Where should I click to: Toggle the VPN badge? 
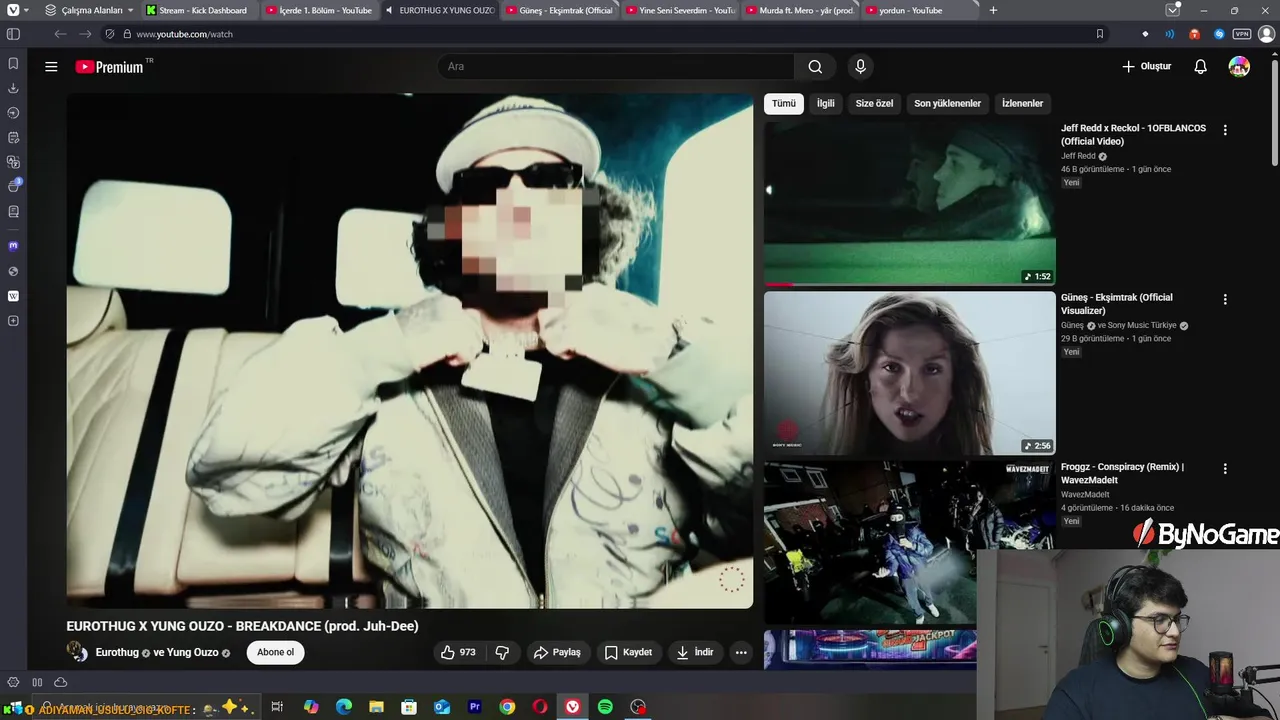(1242, 34)
